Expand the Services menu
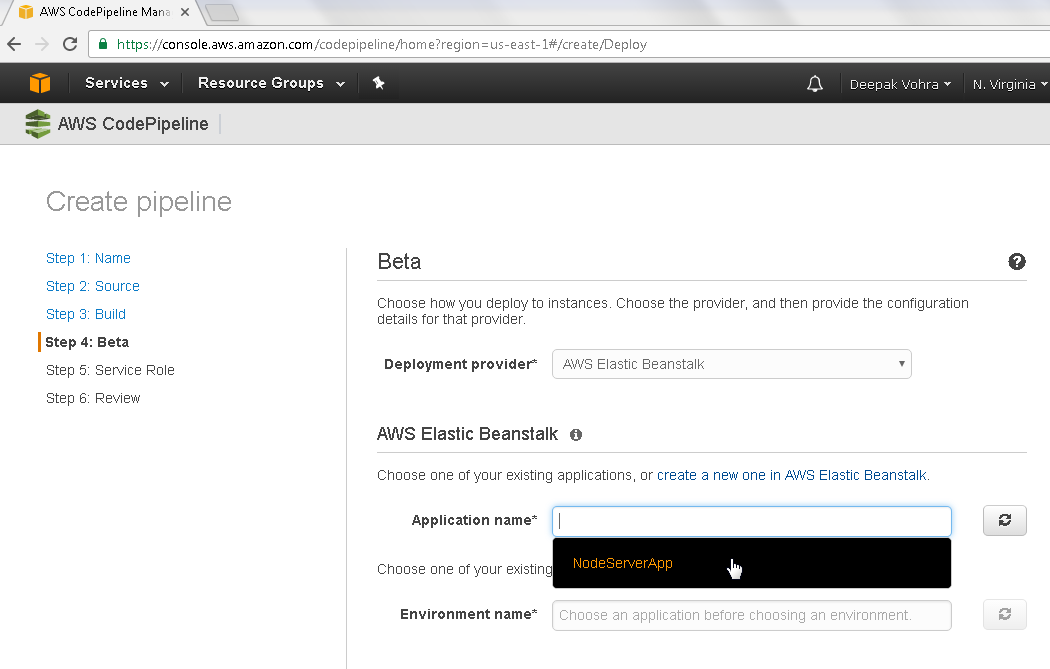Screen dimensions: 1050x669 coord(127,83)
